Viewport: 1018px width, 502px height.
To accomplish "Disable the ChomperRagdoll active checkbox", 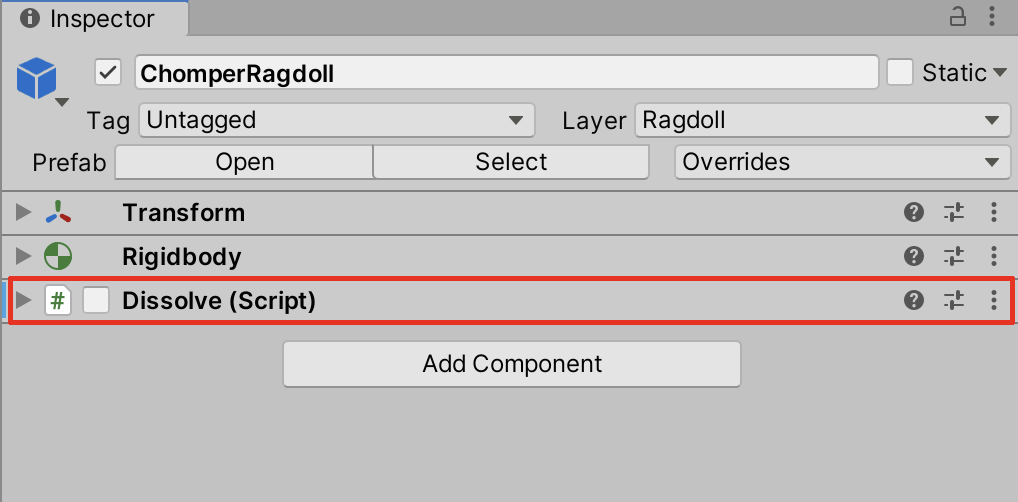I will [x=108, y=73].
